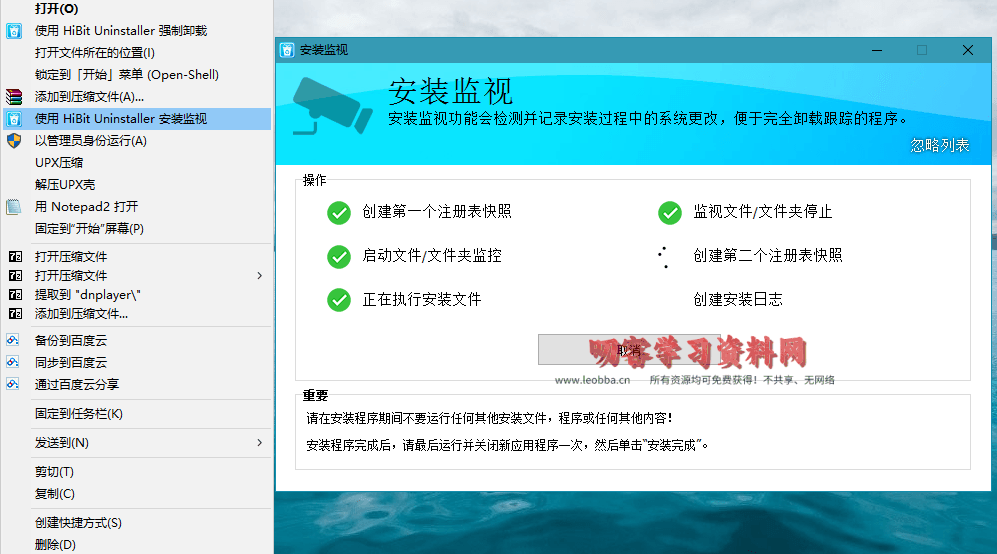This screenshot has width=997, height=554.
Task: Choose 固定到任务栏(K) menu item
Action: coord(79,414)
